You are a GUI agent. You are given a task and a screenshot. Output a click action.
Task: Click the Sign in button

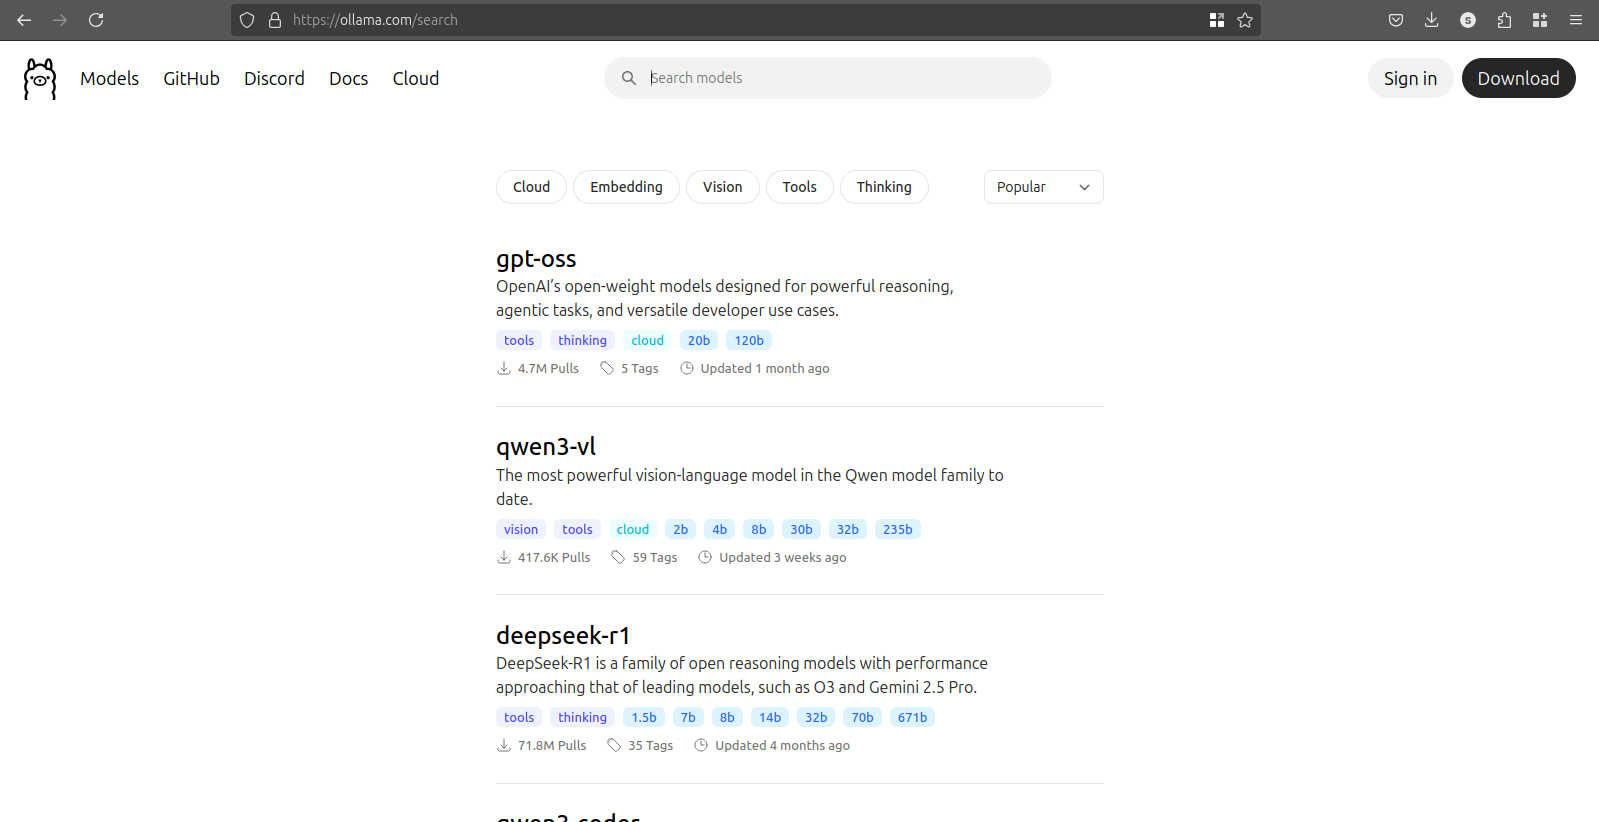point(1410,79)
